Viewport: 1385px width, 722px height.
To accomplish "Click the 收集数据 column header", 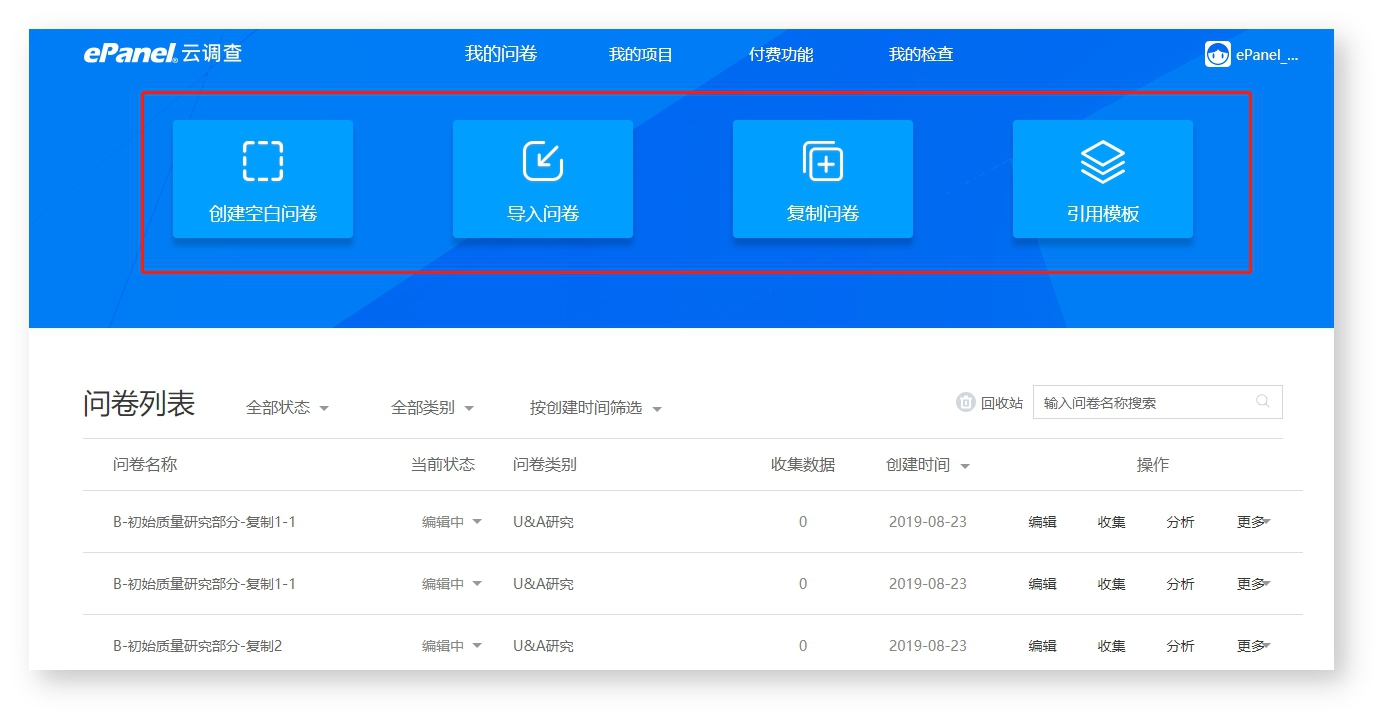I will (x=803, y=465).
